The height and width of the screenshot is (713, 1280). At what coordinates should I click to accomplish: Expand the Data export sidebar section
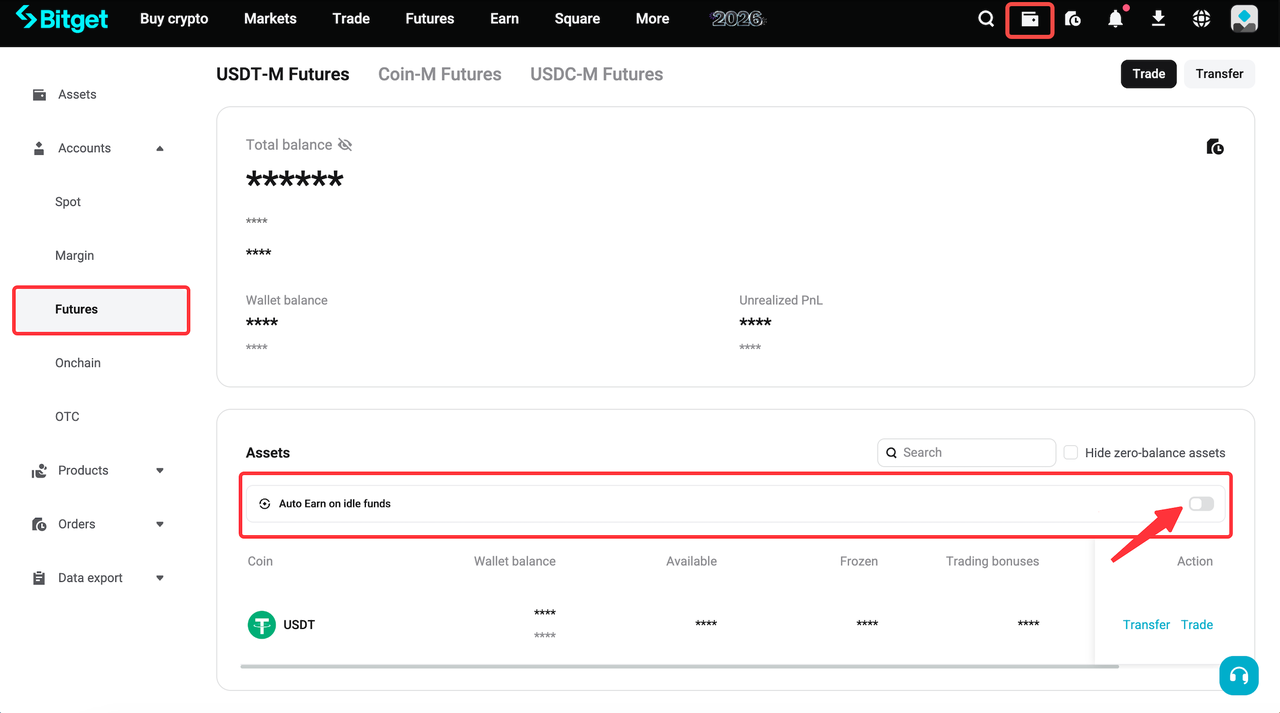[x=160, y=578]
